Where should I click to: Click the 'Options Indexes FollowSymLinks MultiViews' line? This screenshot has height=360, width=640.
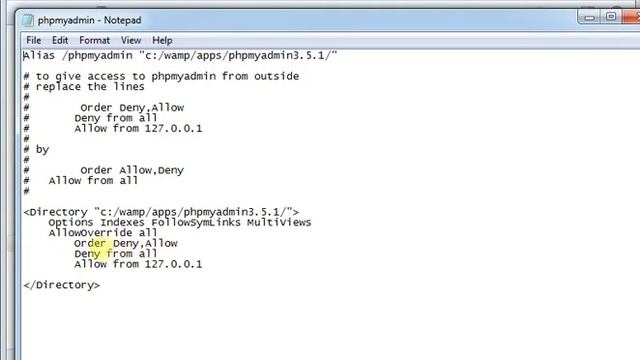tap(180, 222)
